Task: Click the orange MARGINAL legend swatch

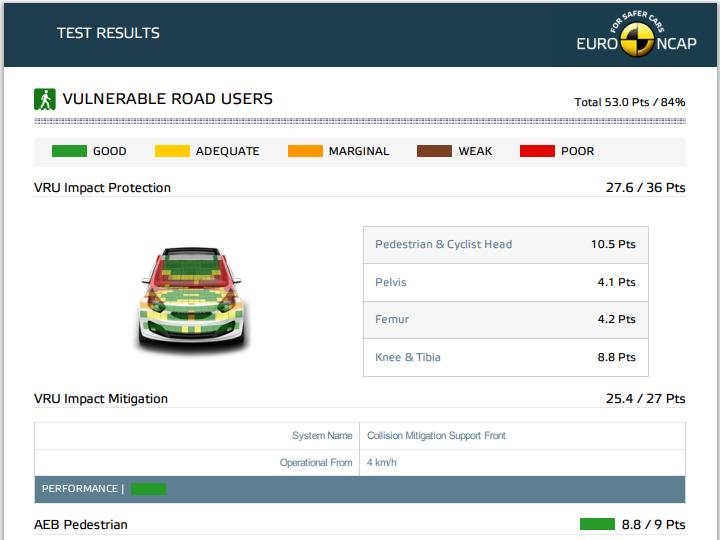Action: pos(305,151)
